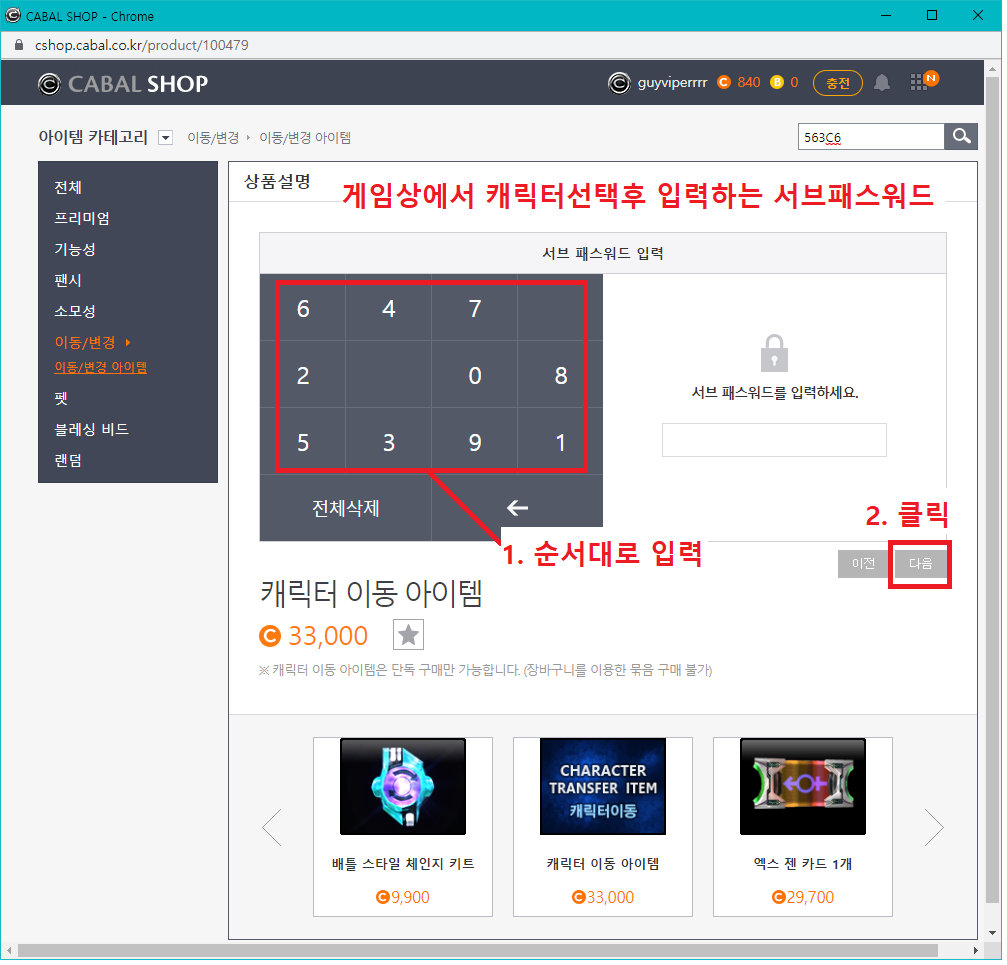This screenshot has height=965, width=1007.
Task: Click the address bar URL
Action: (143, 46)
